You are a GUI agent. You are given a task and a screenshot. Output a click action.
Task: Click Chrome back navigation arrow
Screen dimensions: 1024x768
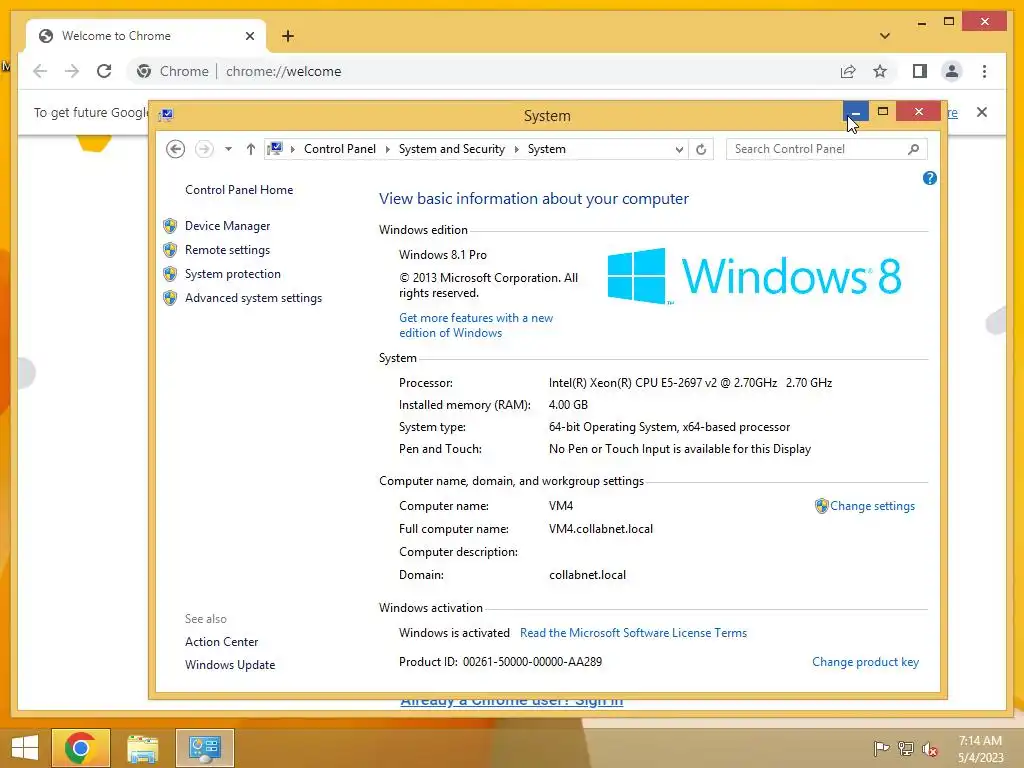coord(40,71)
